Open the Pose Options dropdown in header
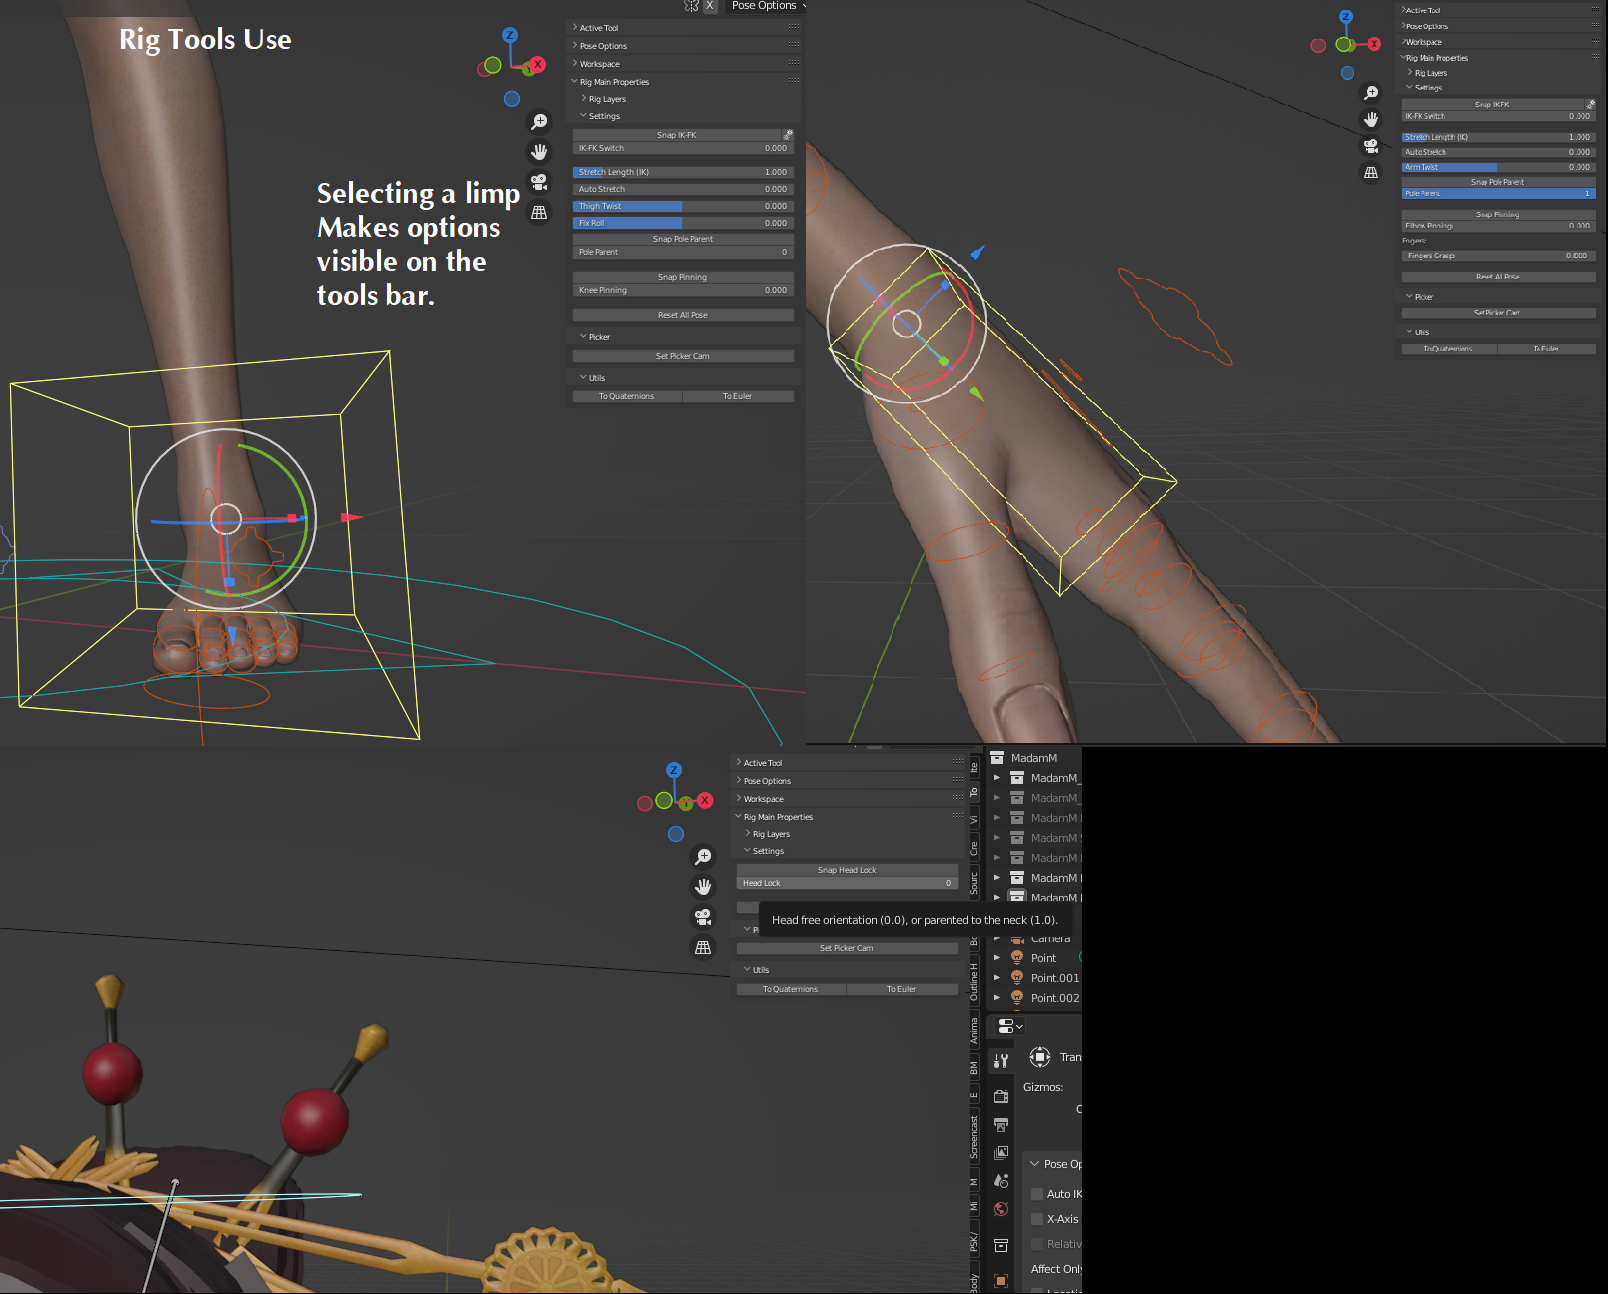The width and height of the screenshot is (1608, 1294). point(766,6)
